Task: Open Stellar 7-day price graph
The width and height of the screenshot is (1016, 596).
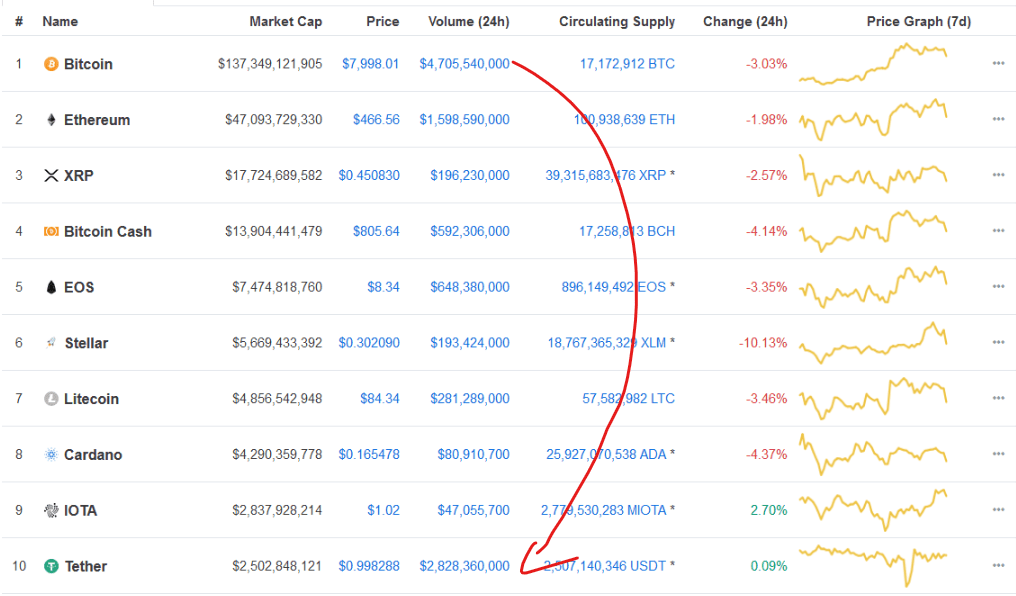Action: (x=873, y=342)
